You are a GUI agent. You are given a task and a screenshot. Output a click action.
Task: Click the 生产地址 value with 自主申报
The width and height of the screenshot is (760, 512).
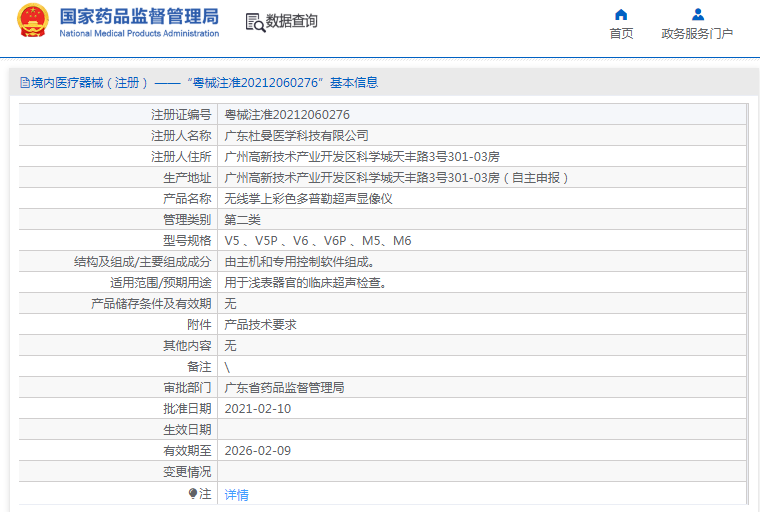pyautogui.click(x=396, y=178)
